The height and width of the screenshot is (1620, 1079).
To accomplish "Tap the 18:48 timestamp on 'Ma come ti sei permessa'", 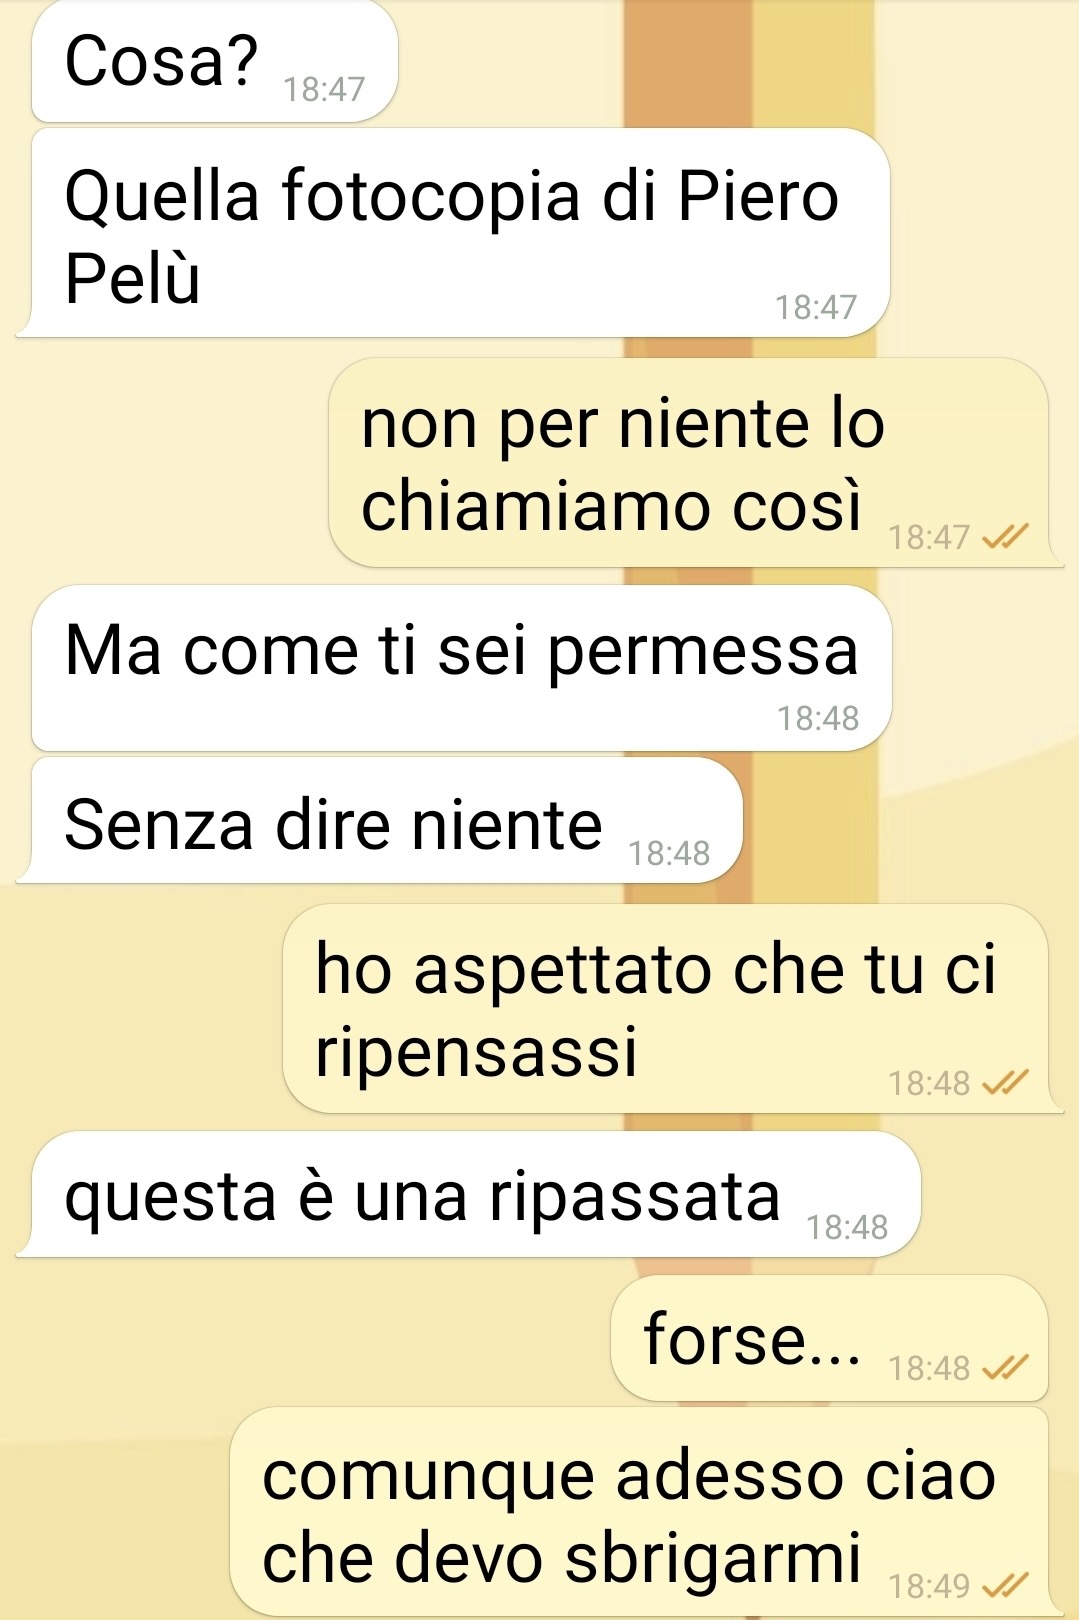I will (x=818, y=718).
